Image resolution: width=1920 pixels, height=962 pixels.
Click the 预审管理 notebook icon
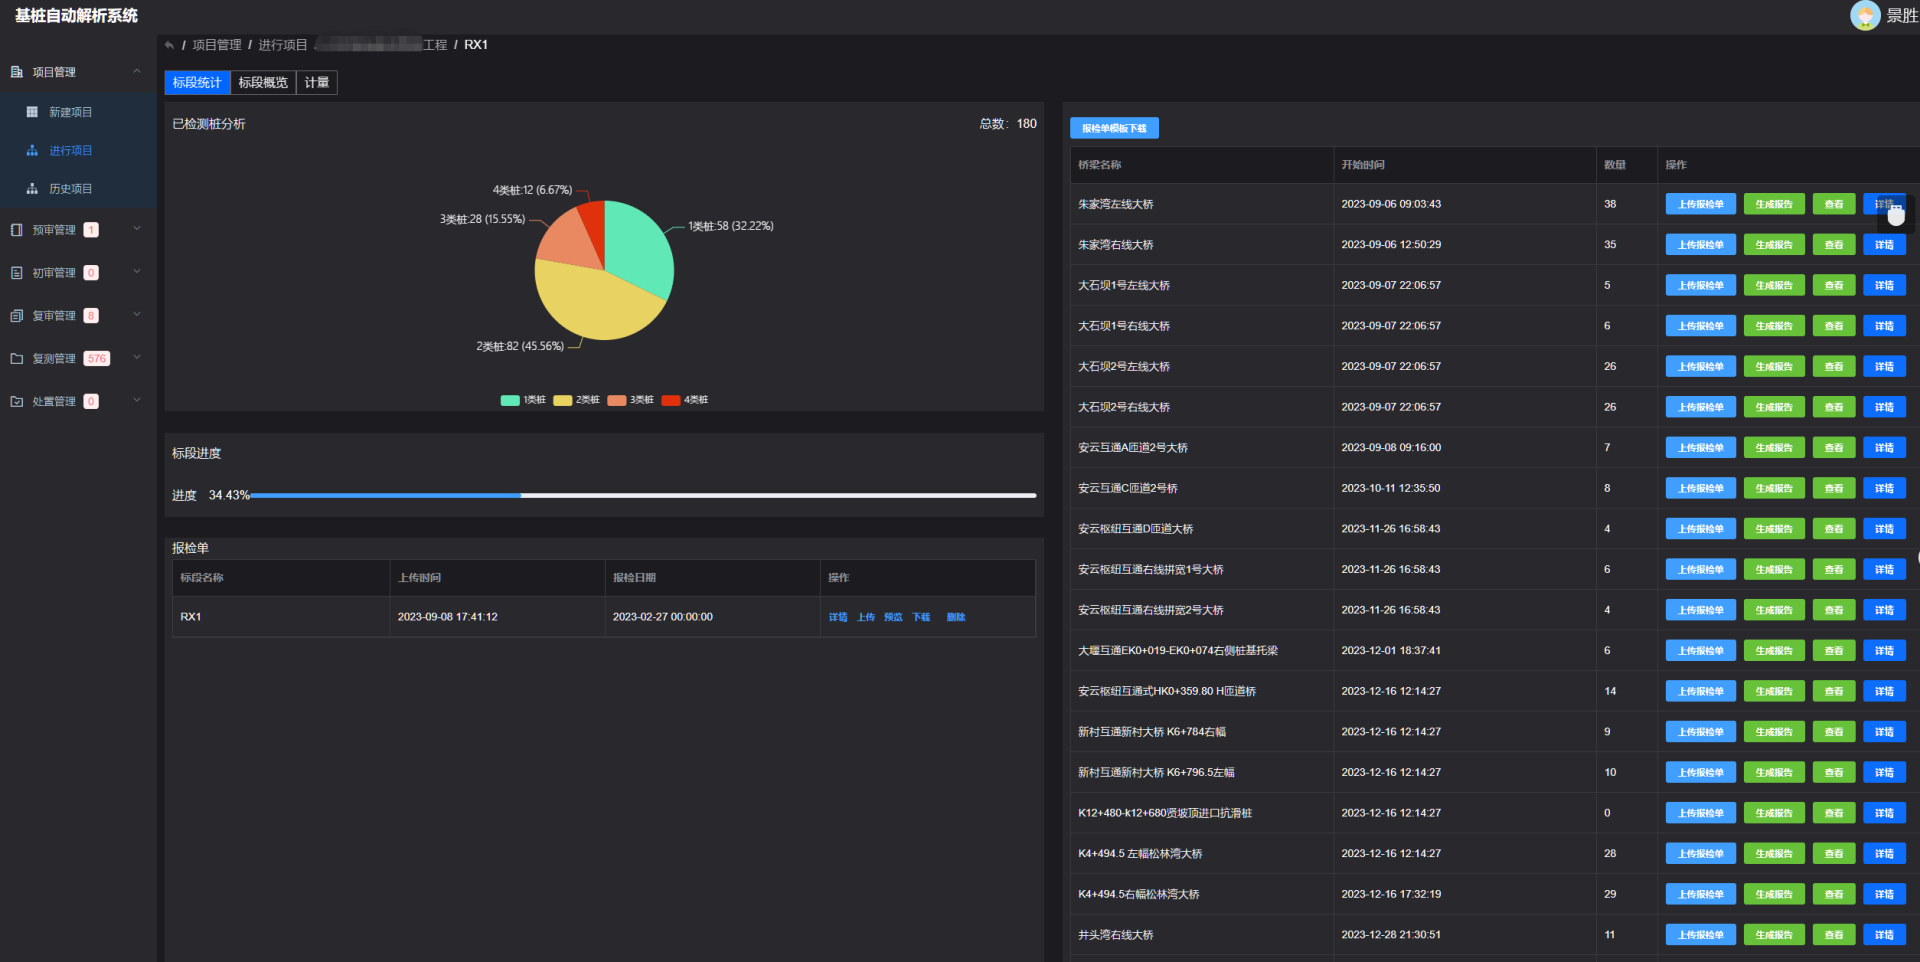16,230
